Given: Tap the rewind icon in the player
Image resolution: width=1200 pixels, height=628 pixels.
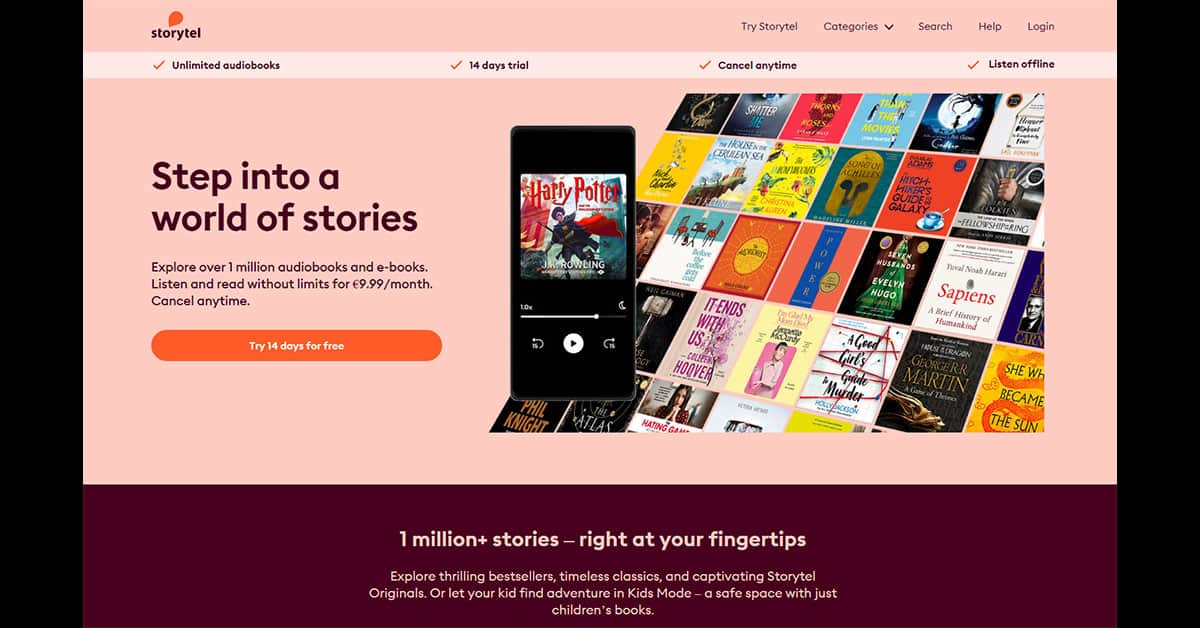Looking at the screenshot, I should click(x=537, y=344).
